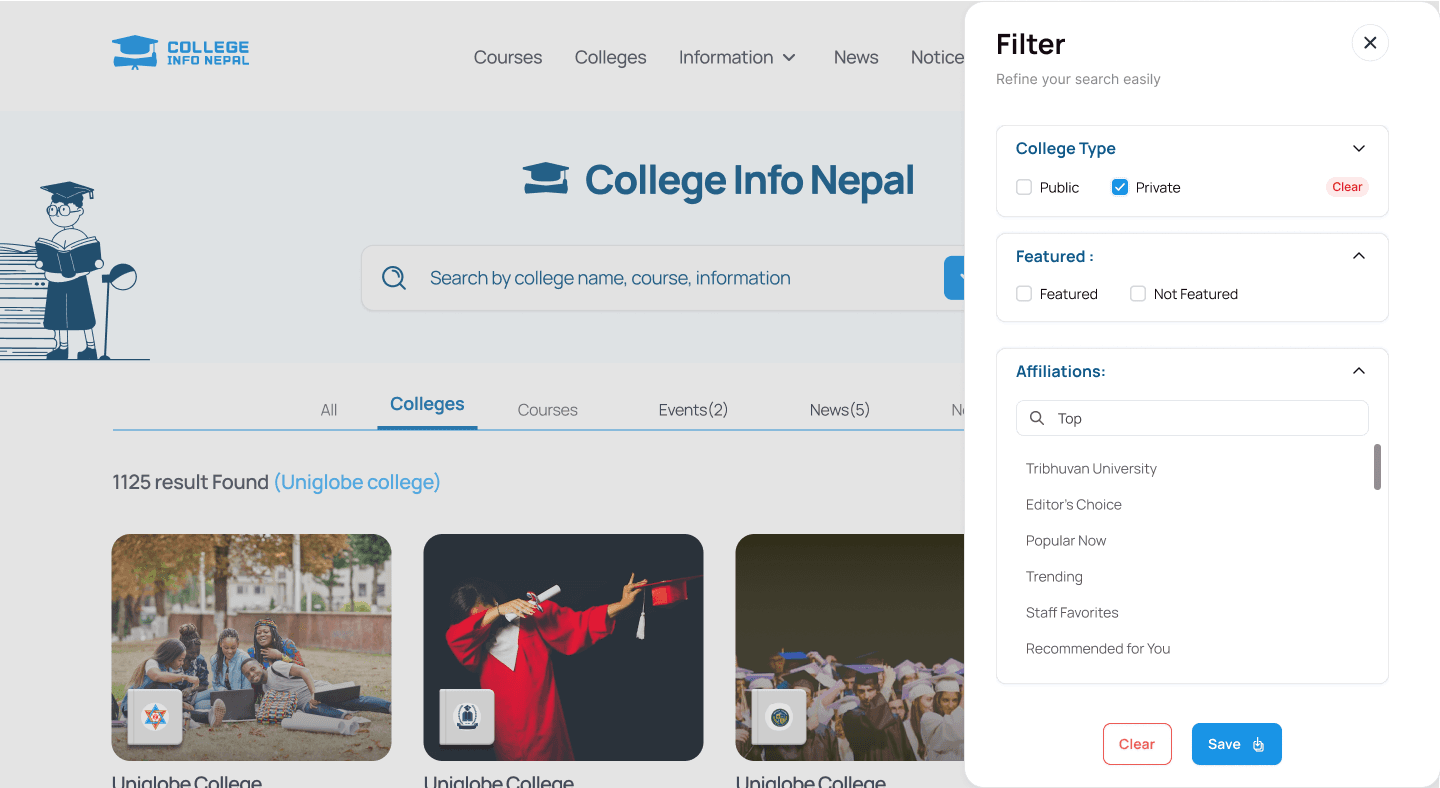Switch to the Courses results tab

[x=548, y=410]
